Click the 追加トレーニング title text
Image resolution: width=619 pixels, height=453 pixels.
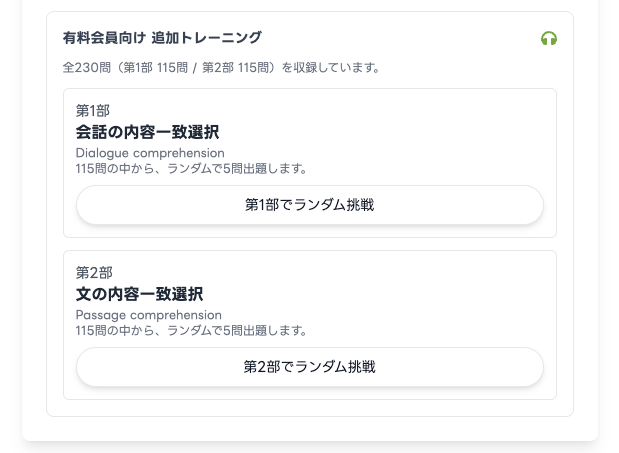[x=206, y=38]
